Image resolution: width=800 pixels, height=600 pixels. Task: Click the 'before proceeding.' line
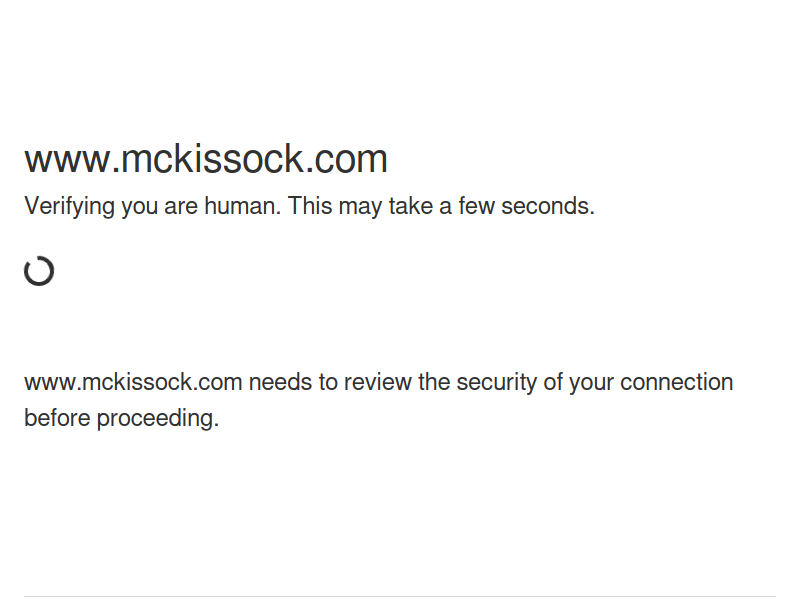(121, 418)
